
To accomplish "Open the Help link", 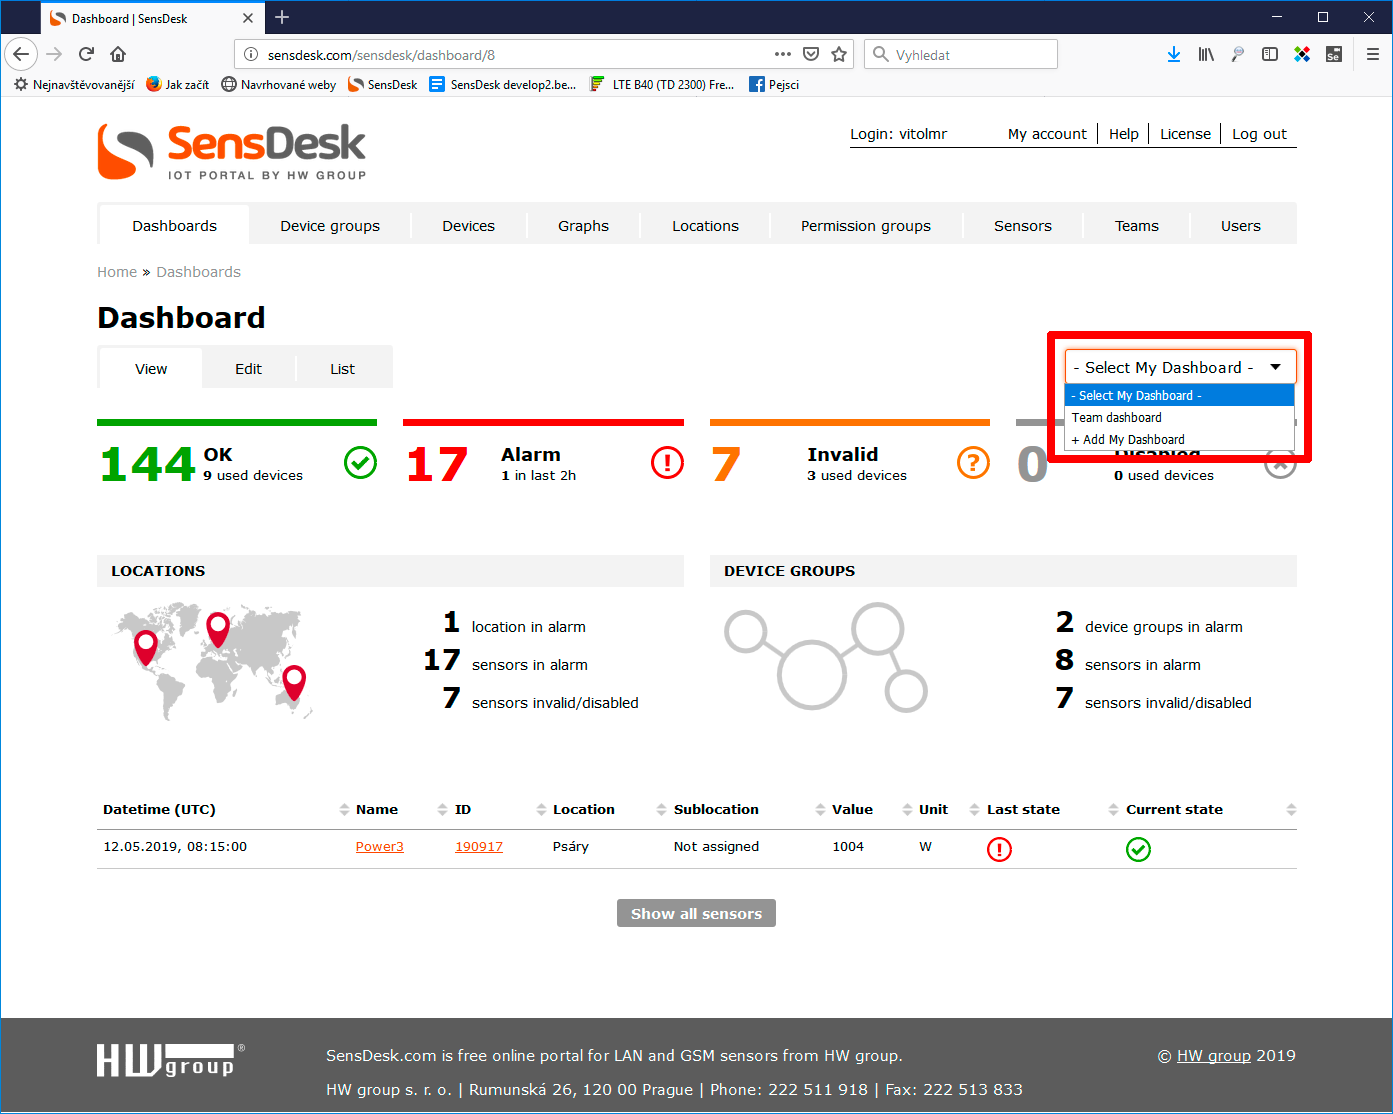I will [1123, 133].
